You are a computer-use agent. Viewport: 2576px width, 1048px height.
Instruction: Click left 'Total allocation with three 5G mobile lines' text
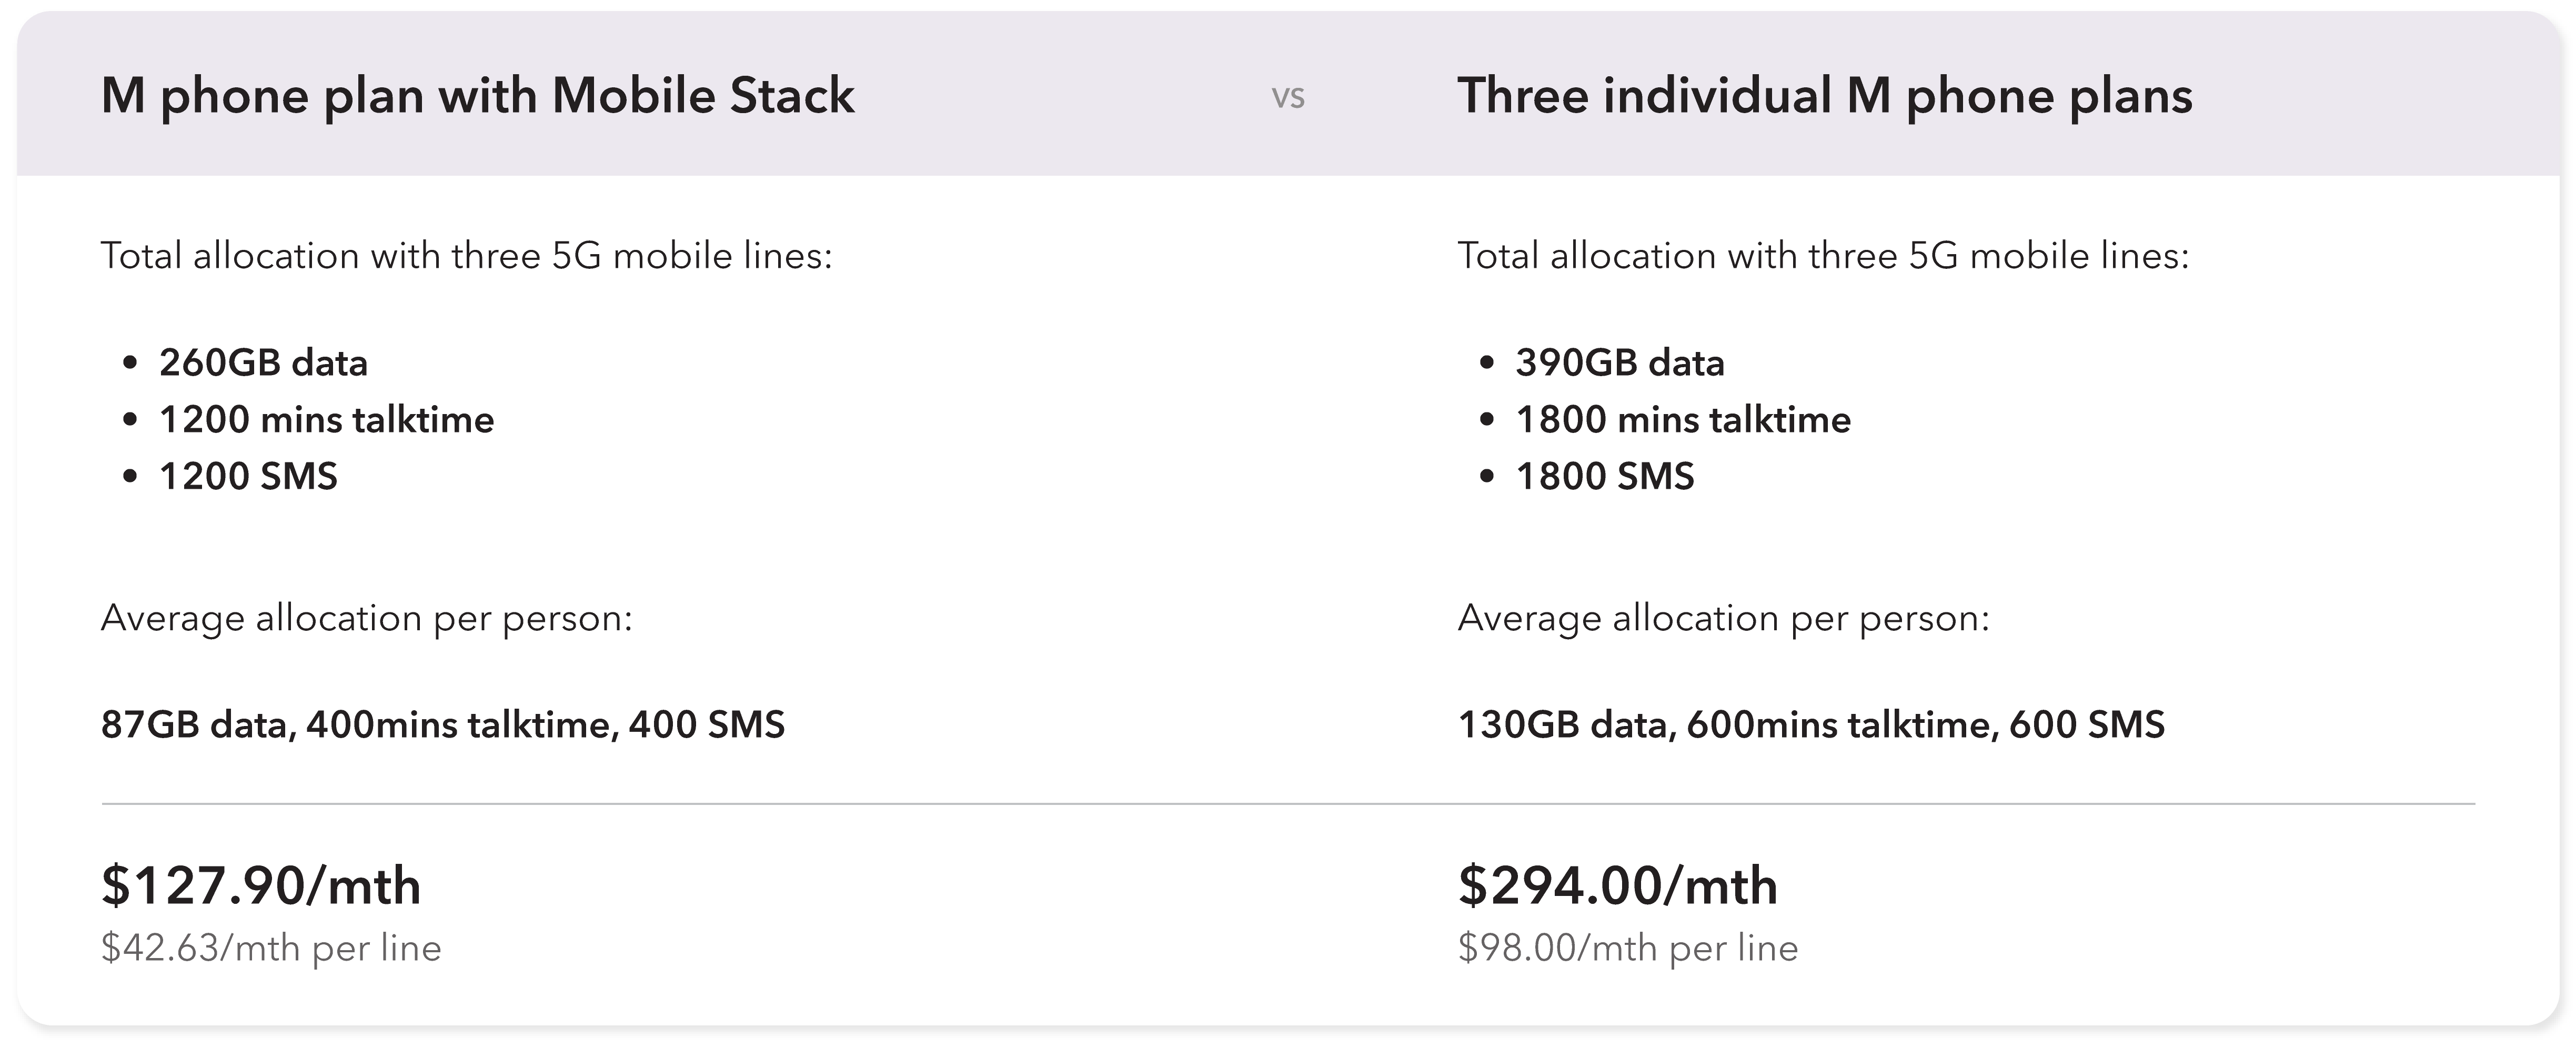point(467,256)
